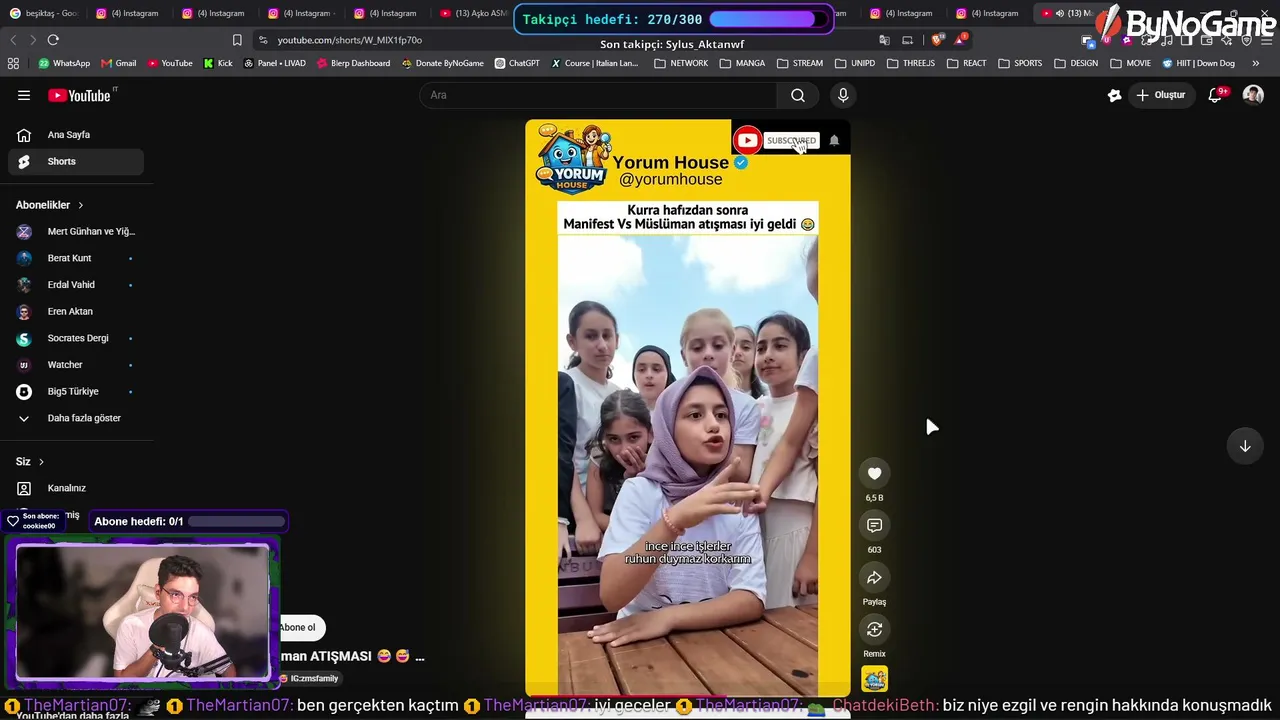Expand the THREEJS bookmarks folder

pos(910,63)
